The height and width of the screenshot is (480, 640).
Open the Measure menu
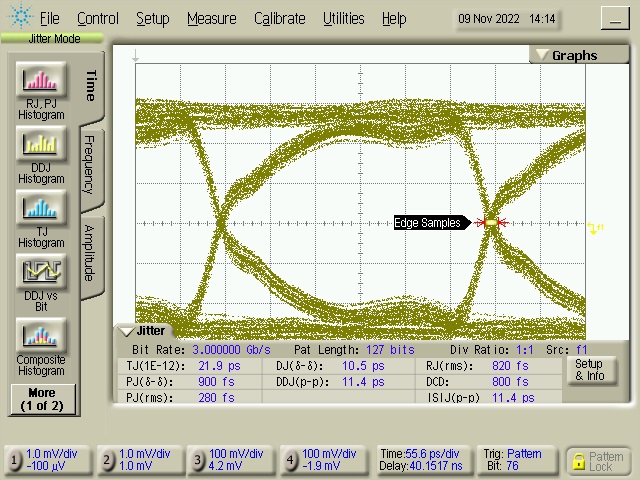pos(211,18)
